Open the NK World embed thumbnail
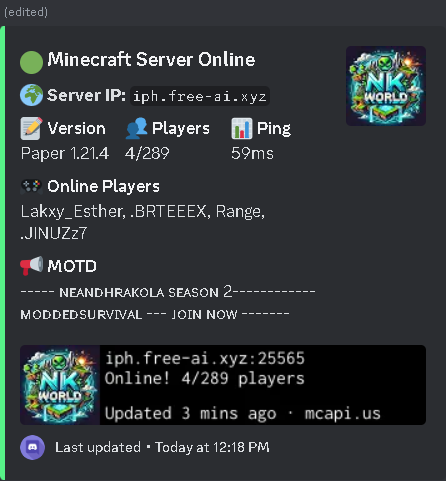The image size is (446, 481). point(386,86)
